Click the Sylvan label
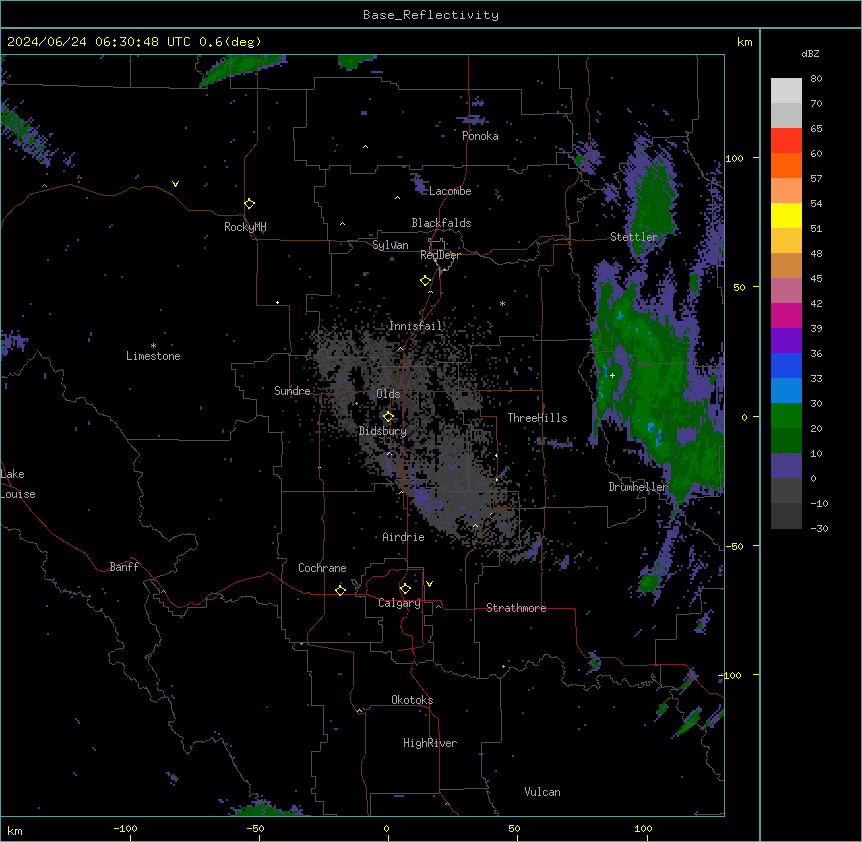Image resolution: width=862 pixels, height=842 pixels. coord(390,245)
